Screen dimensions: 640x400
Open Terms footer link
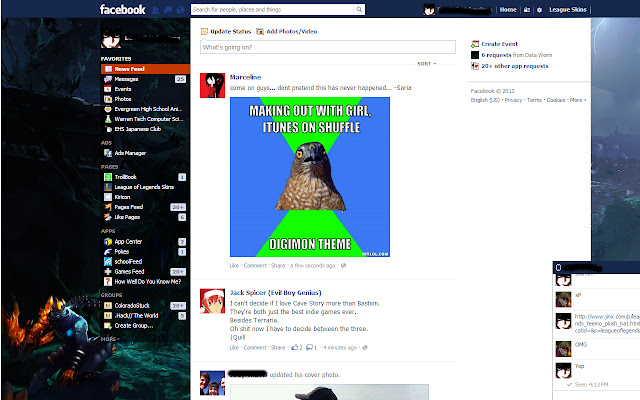tap(534, 100)
